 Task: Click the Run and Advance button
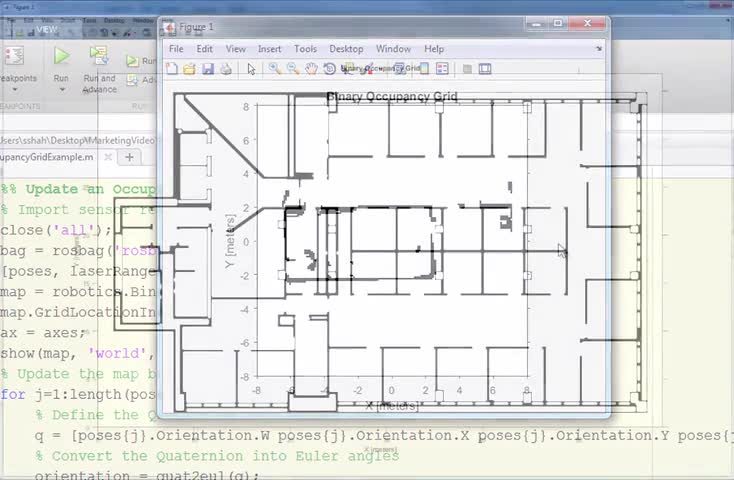100,69
